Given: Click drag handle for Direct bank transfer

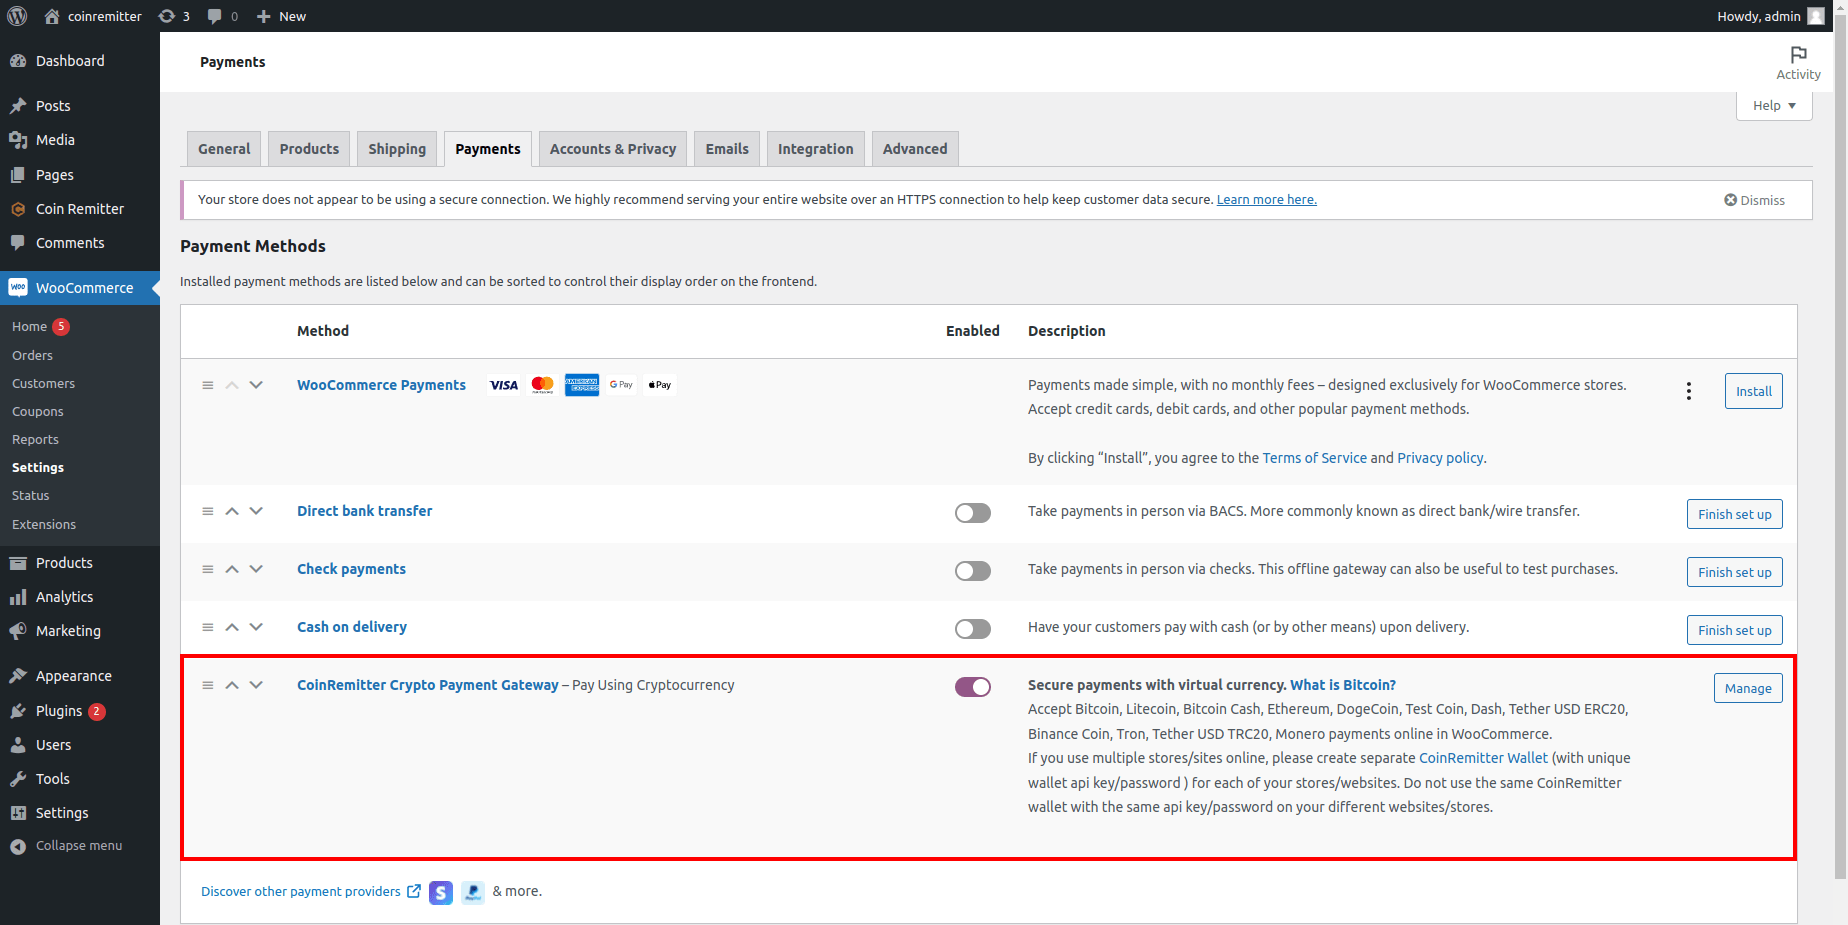Looking at the screenshot, I should tap(208, 511).
